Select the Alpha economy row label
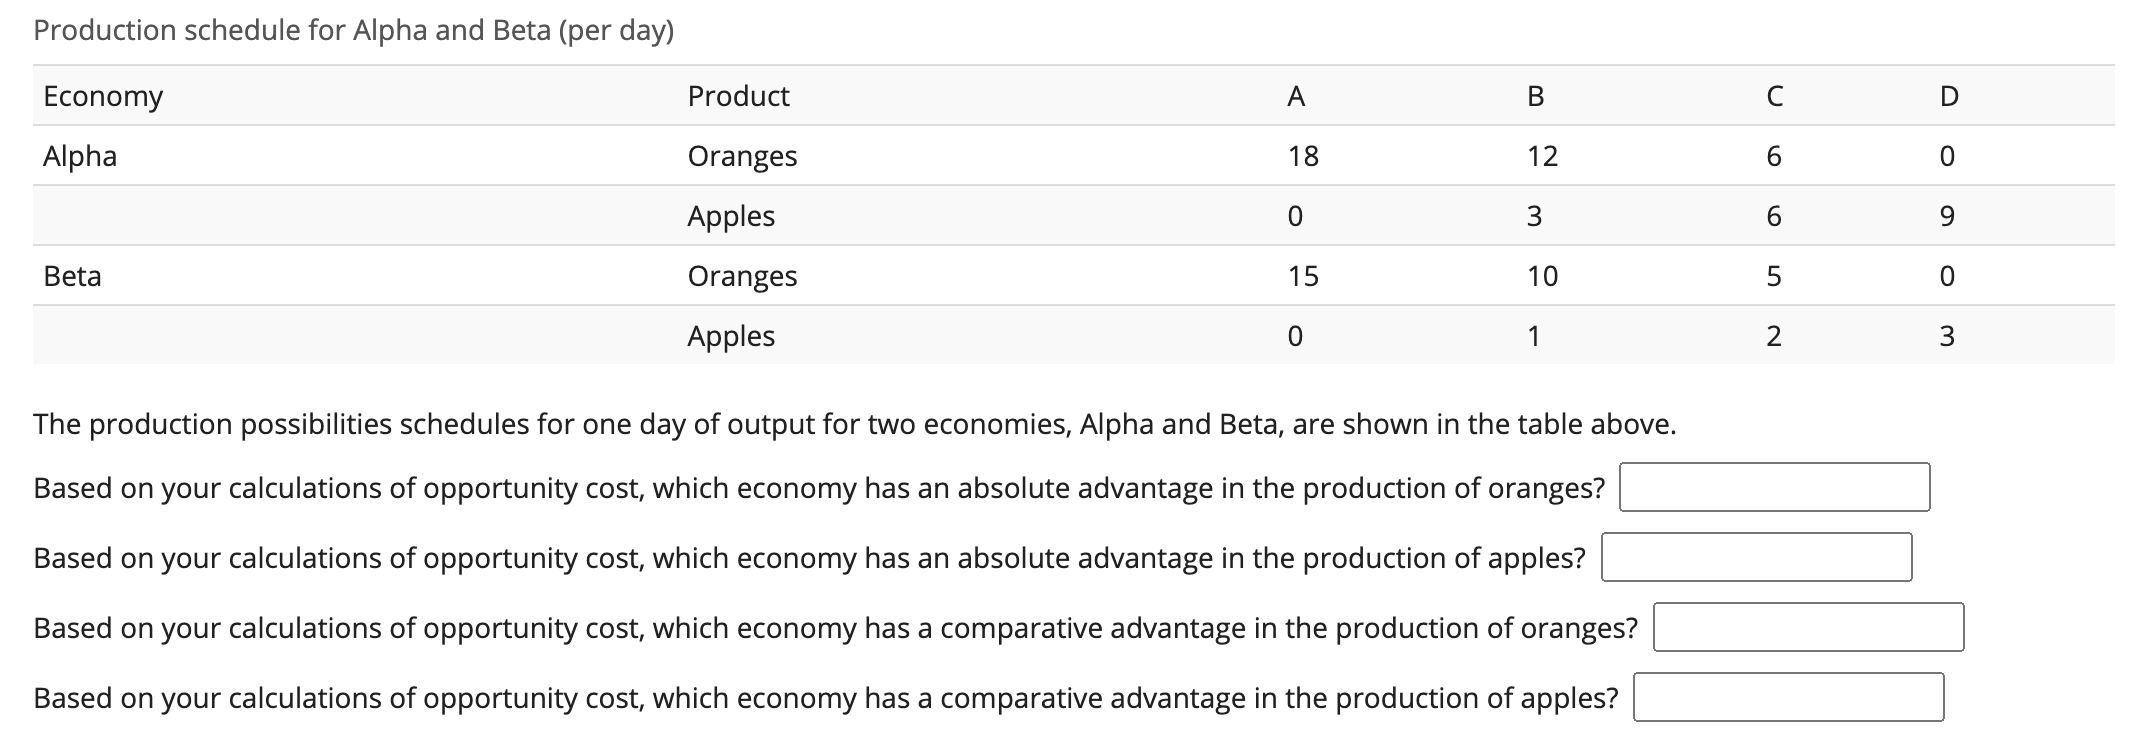2147x734 pixels. pyautogui.click(x=78, y=156)
